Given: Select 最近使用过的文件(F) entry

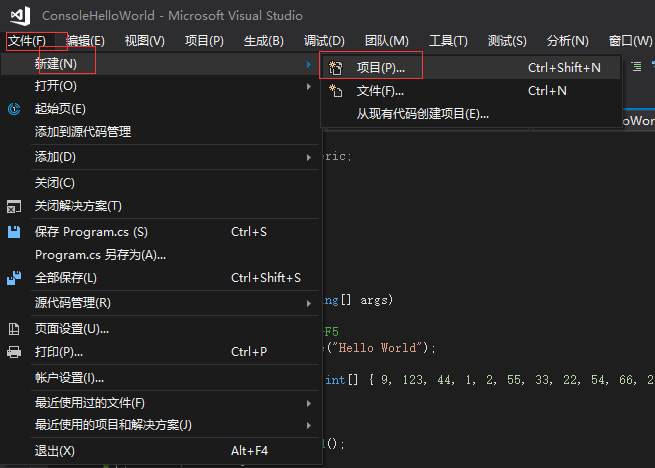Looking at the screenshot, I should point(161,403).
